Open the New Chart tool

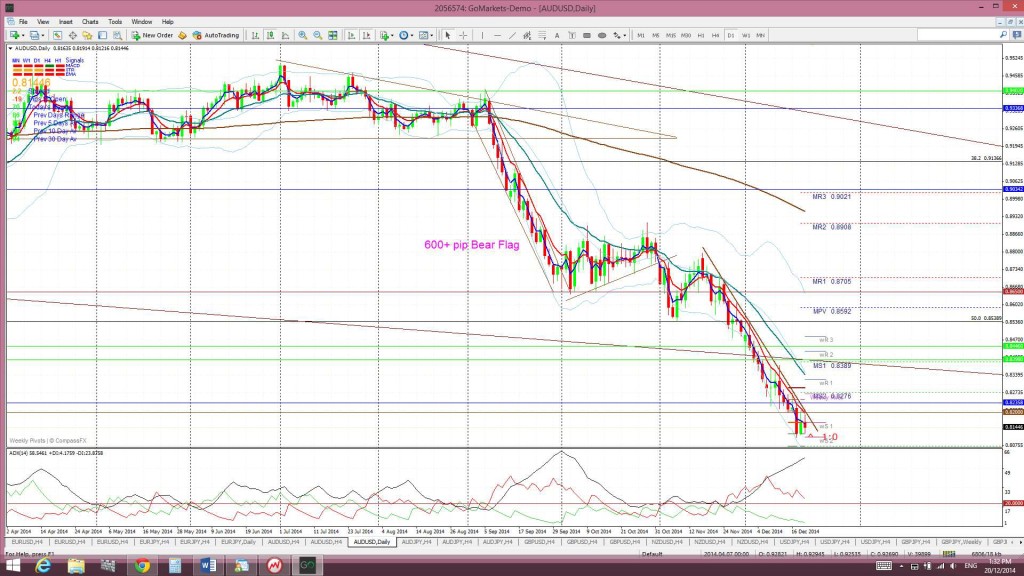14,35
